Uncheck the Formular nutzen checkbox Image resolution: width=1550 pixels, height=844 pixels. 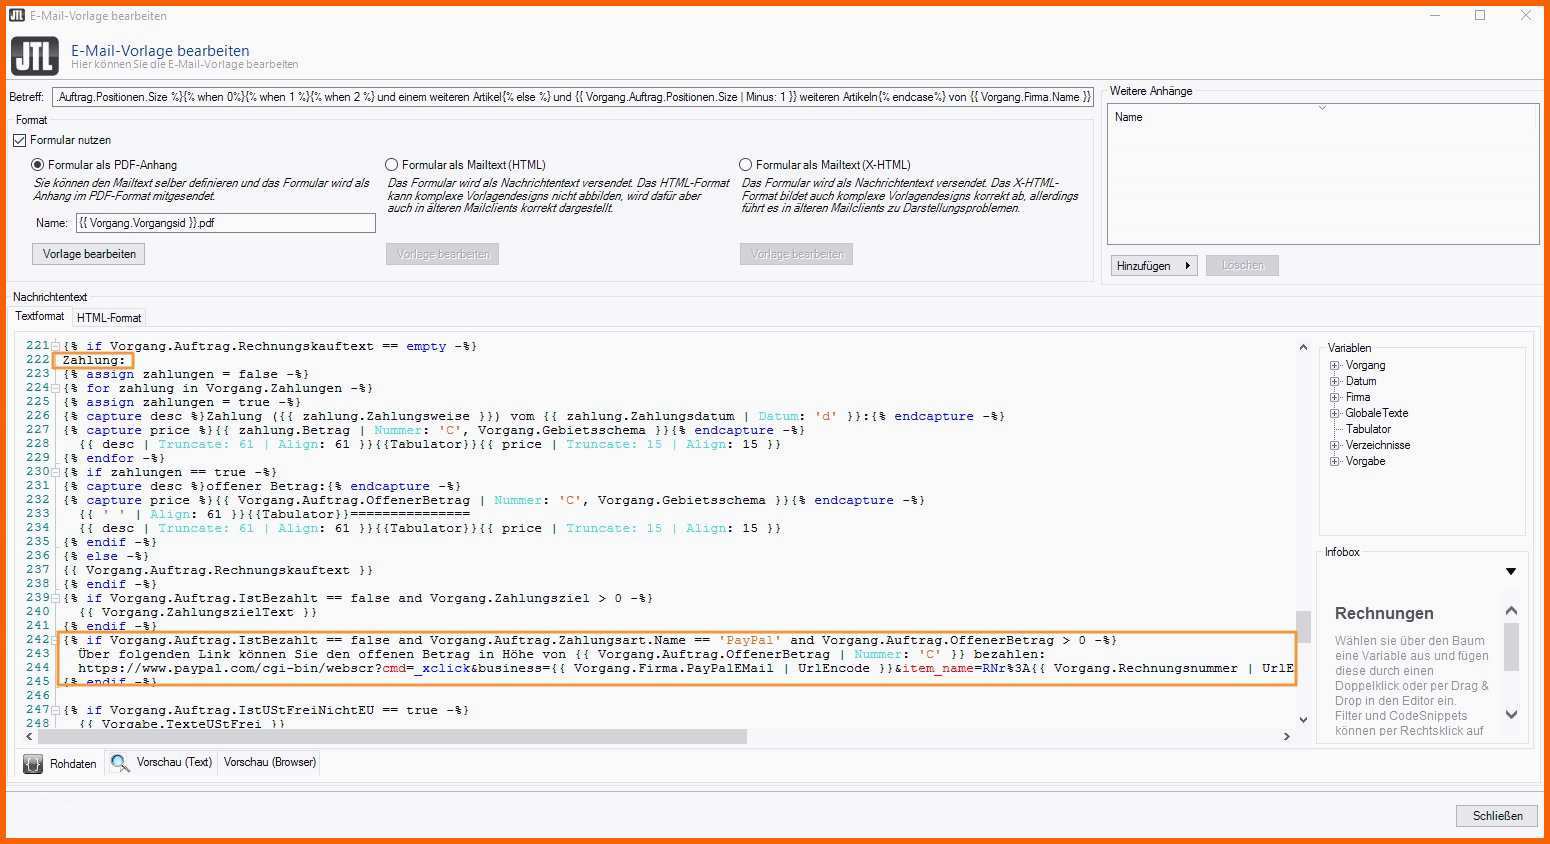pos(19,140)
